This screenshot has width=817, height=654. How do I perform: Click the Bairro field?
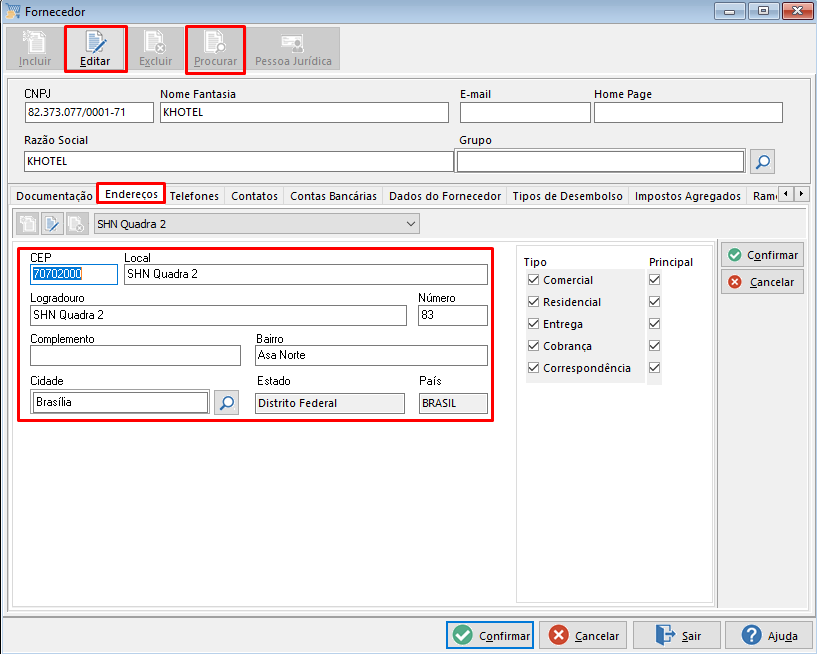click(x=372, y=355)
